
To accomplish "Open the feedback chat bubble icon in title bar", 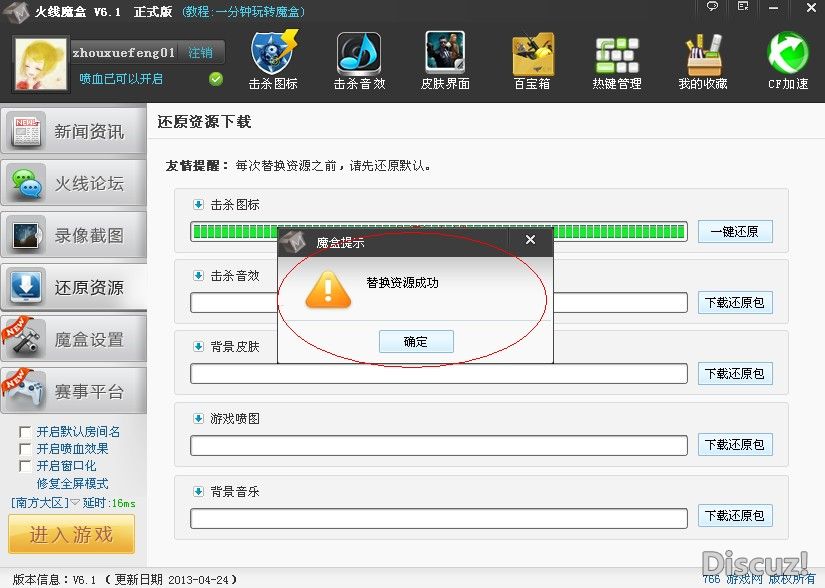I will tap(712, 6).
